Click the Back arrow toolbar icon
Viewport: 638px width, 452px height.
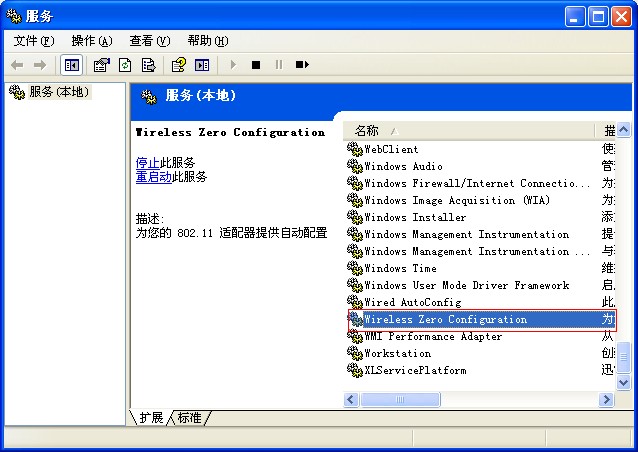[17, 65]
